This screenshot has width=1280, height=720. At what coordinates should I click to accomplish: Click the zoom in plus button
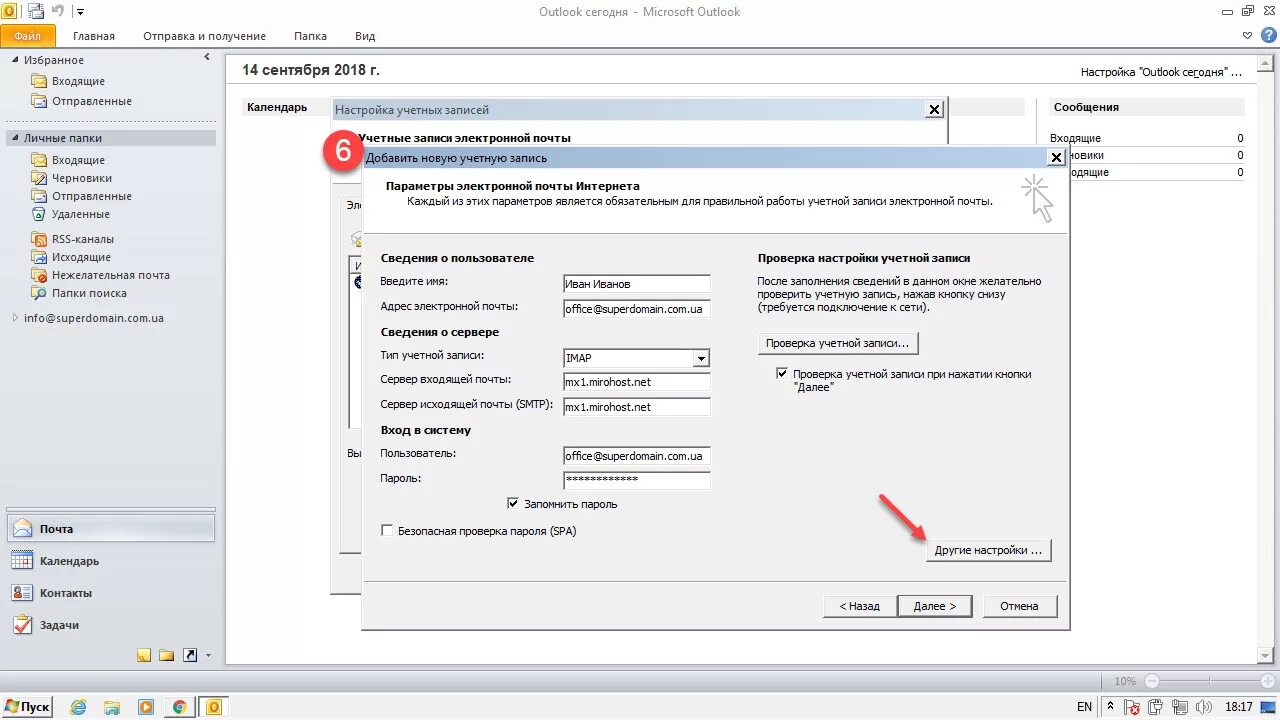pyautogui.click(x=1269, y=681)
